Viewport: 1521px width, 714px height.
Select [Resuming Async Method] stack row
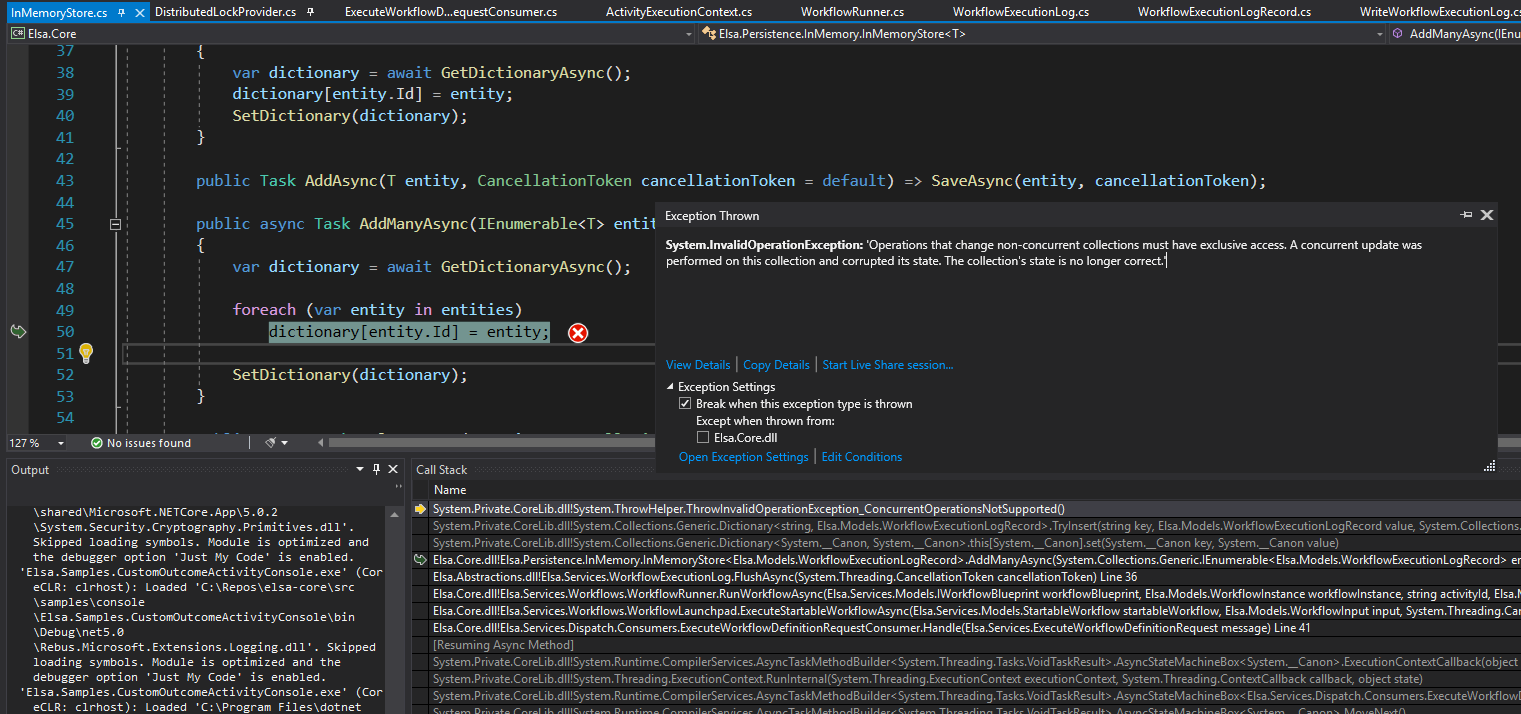pos(503,645)
